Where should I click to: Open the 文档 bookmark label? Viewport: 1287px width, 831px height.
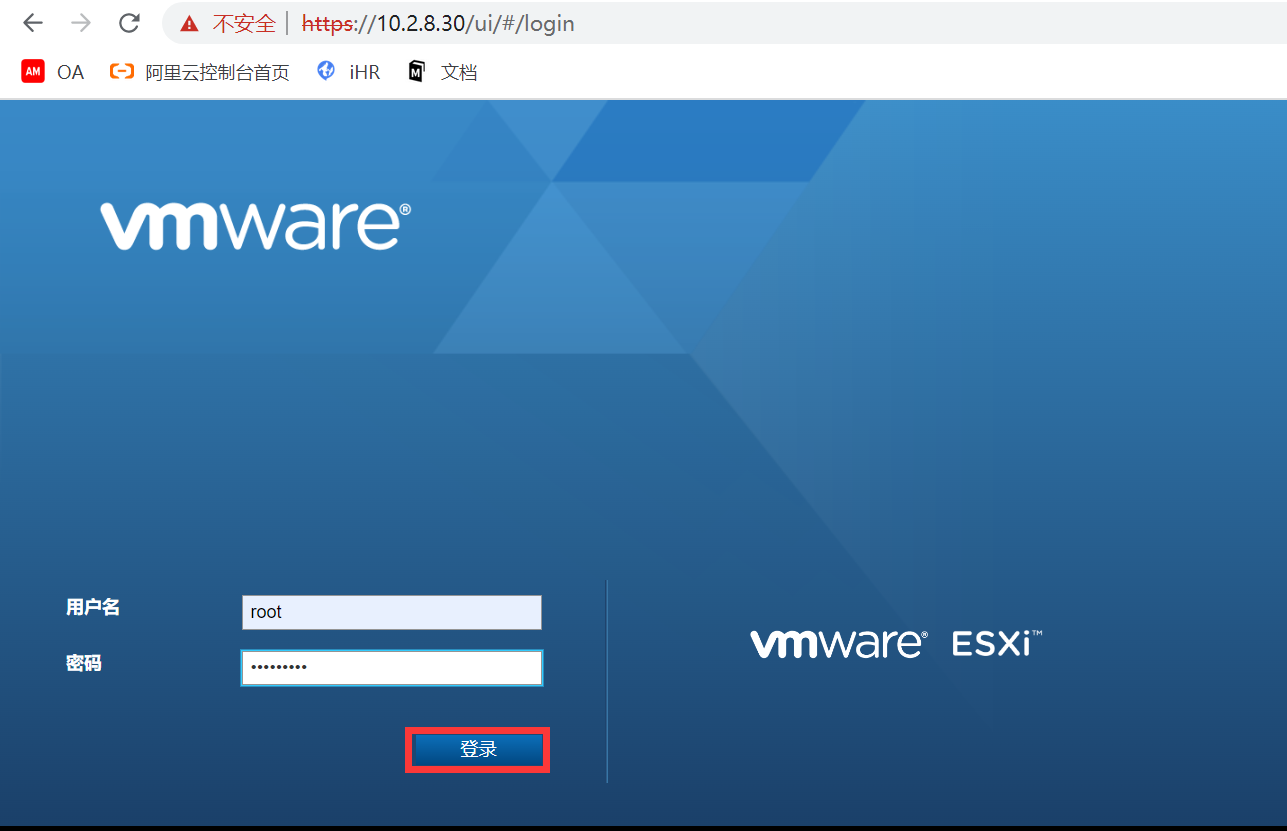[x=459, y=72]
